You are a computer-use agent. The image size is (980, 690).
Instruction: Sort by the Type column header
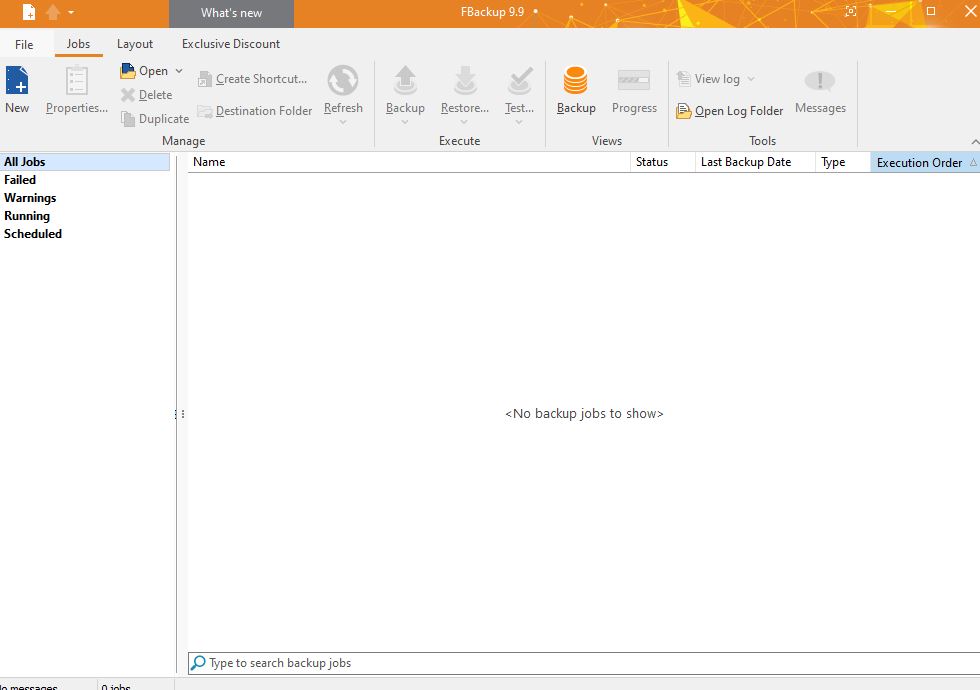click(842, 162)
